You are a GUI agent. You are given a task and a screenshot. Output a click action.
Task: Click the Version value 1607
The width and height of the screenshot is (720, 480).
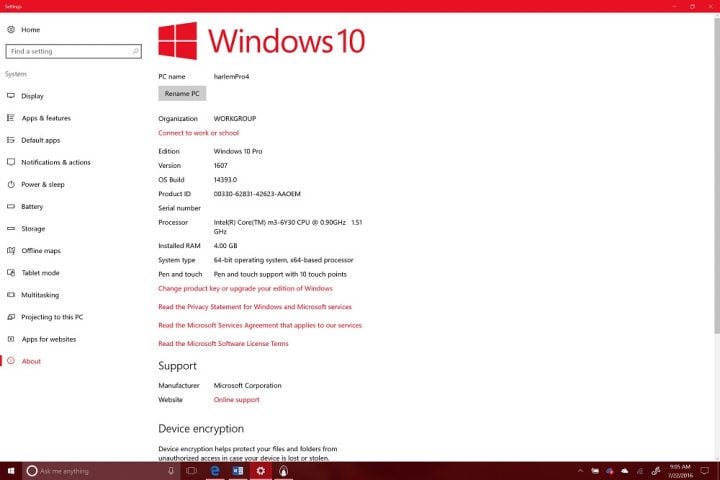click(x=220, y=165)
